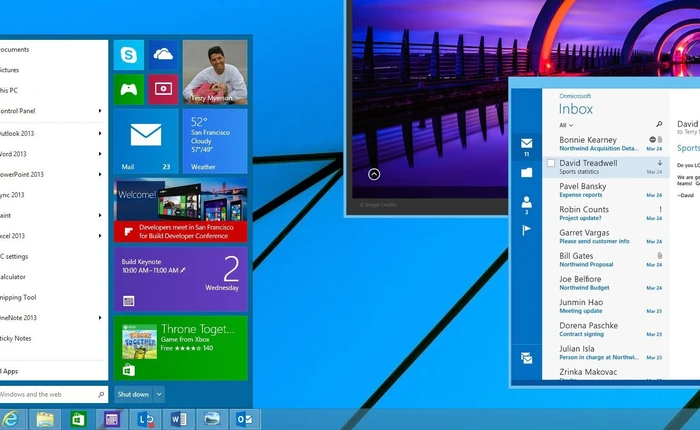
Task: Launch the Xbox Games tile
Action: pos(129,89)
